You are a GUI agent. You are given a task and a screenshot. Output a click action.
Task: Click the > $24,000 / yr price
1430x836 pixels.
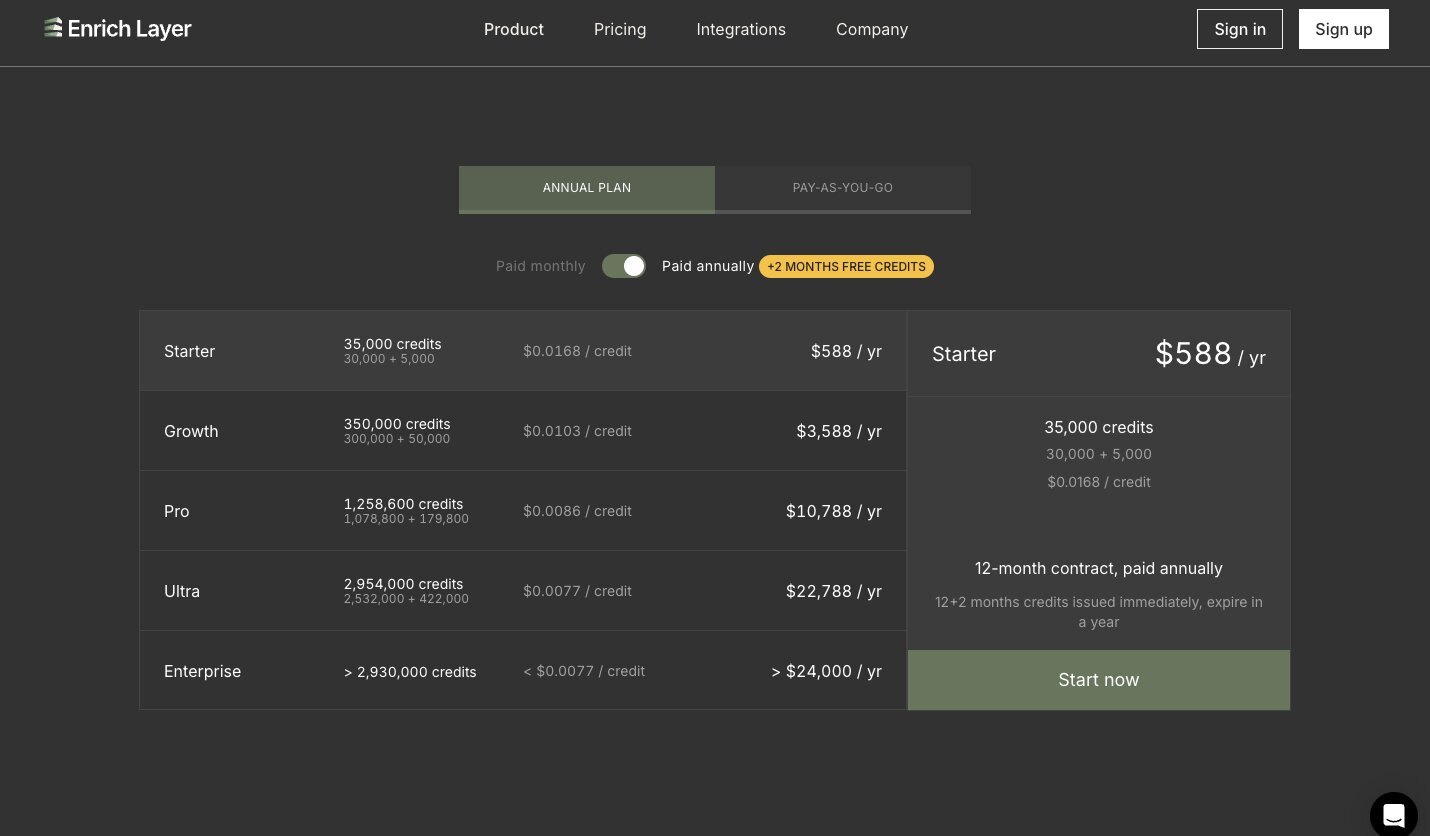(x=826, y=671)
